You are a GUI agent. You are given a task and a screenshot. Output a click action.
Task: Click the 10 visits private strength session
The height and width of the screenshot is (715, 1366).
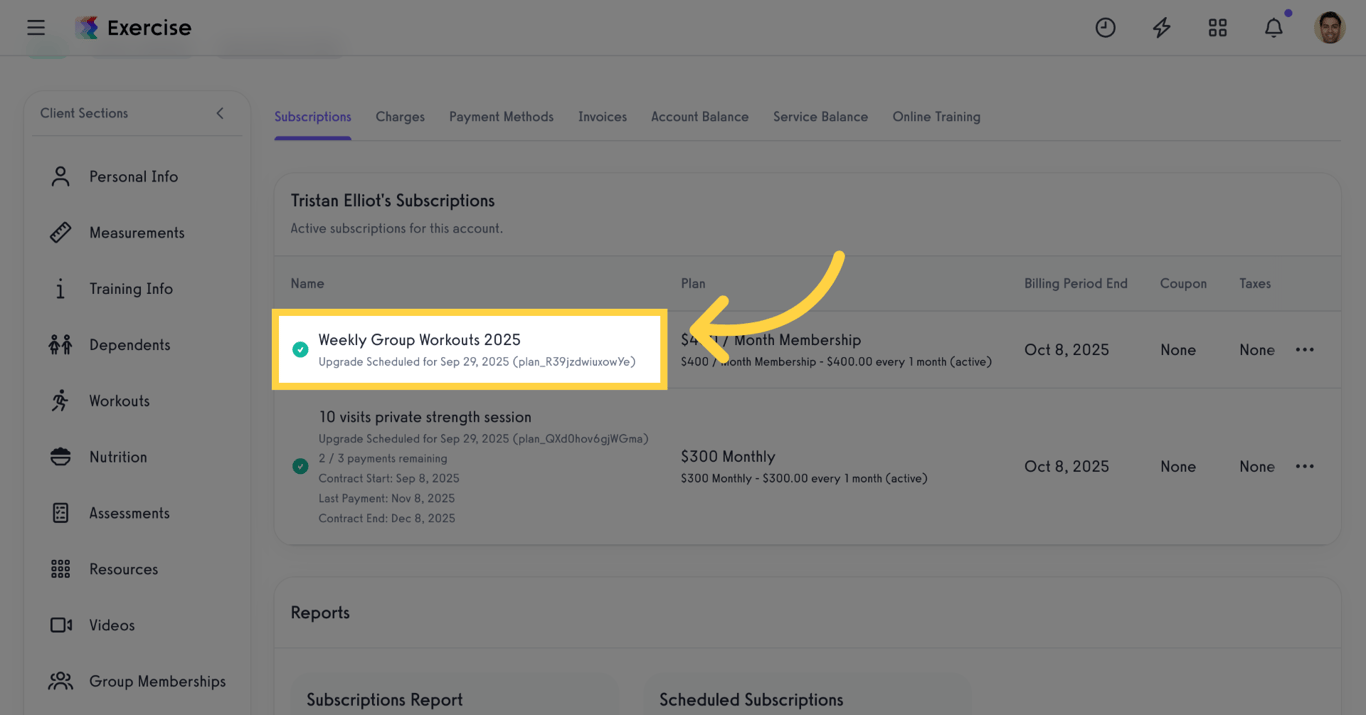point(425,417)
